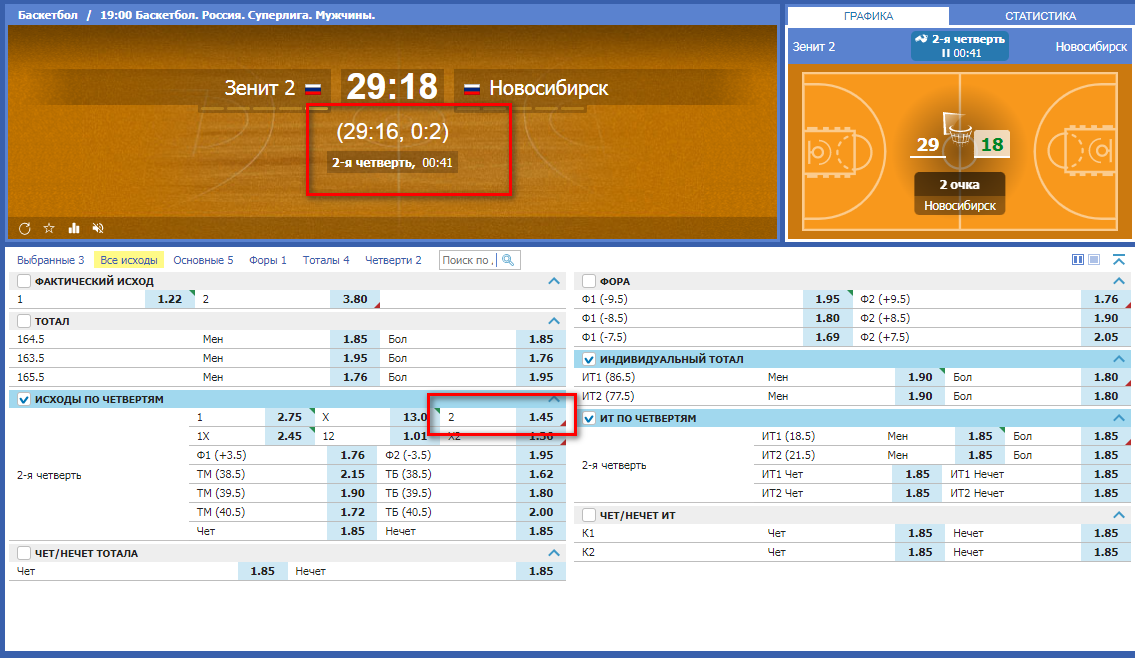Unmute sound with the speaker icon

(98, 228)
